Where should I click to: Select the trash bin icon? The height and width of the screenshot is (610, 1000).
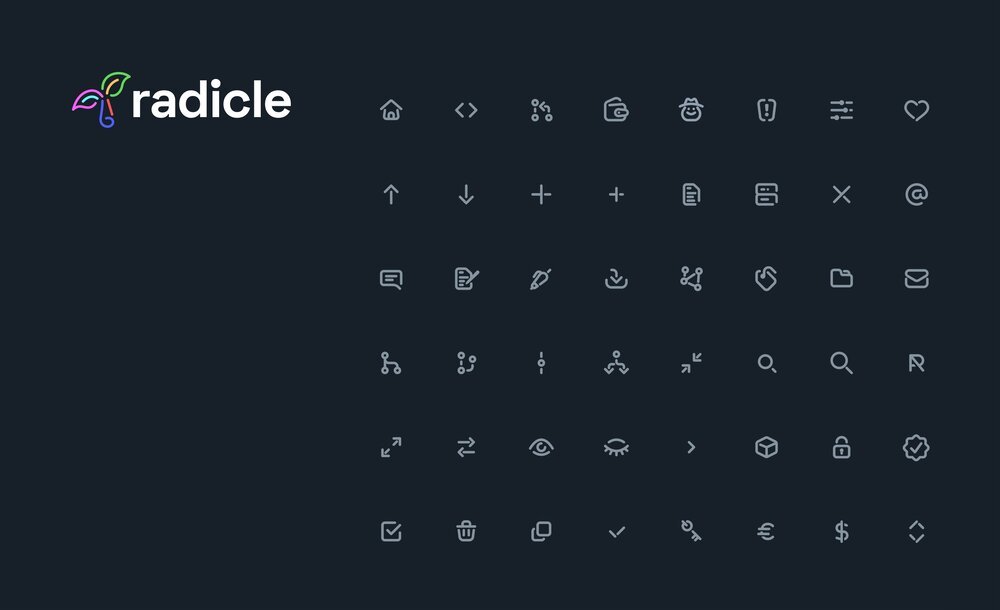point(466,532)
